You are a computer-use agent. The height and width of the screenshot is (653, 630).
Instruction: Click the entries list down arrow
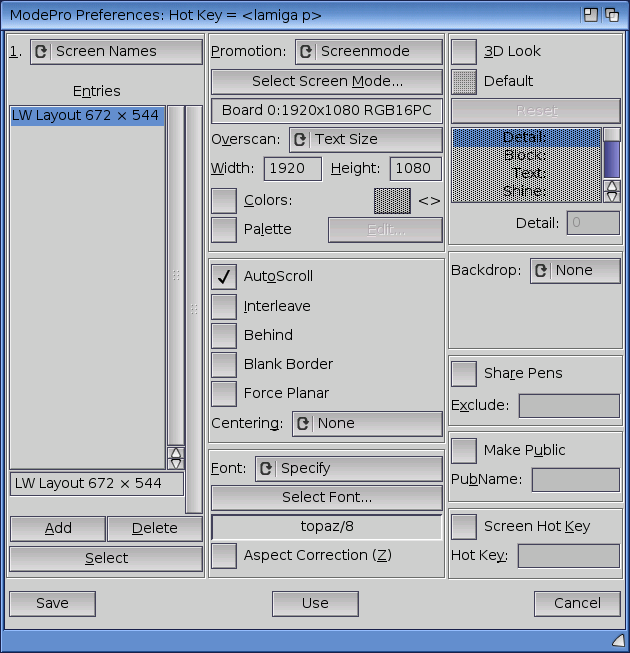tap(176, 464)
